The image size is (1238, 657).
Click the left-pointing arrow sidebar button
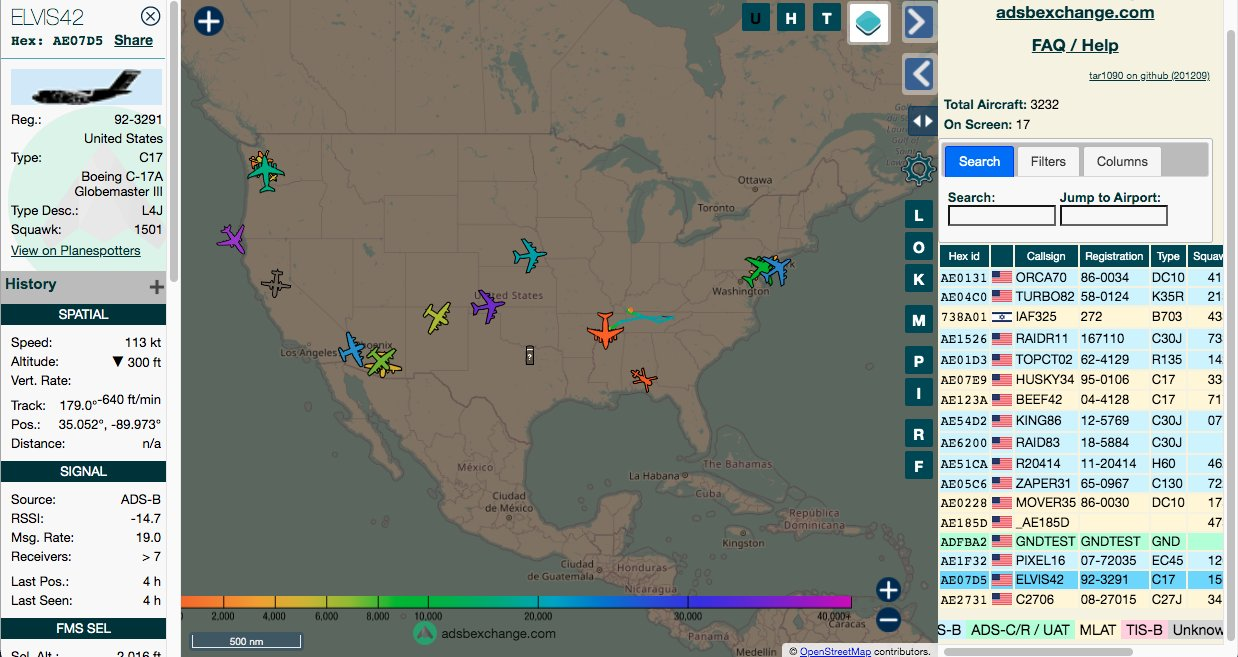click(919, 73)
